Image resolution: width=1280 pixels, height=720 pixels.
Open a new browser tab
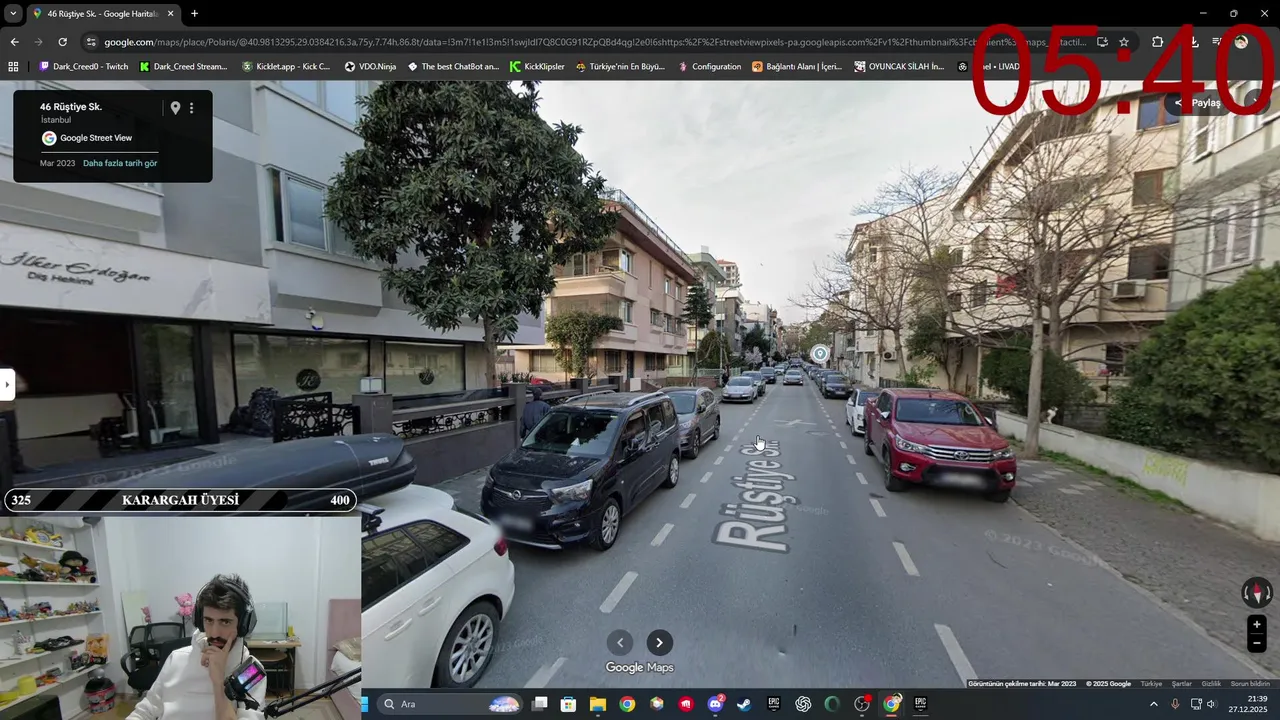click(194, 14)
